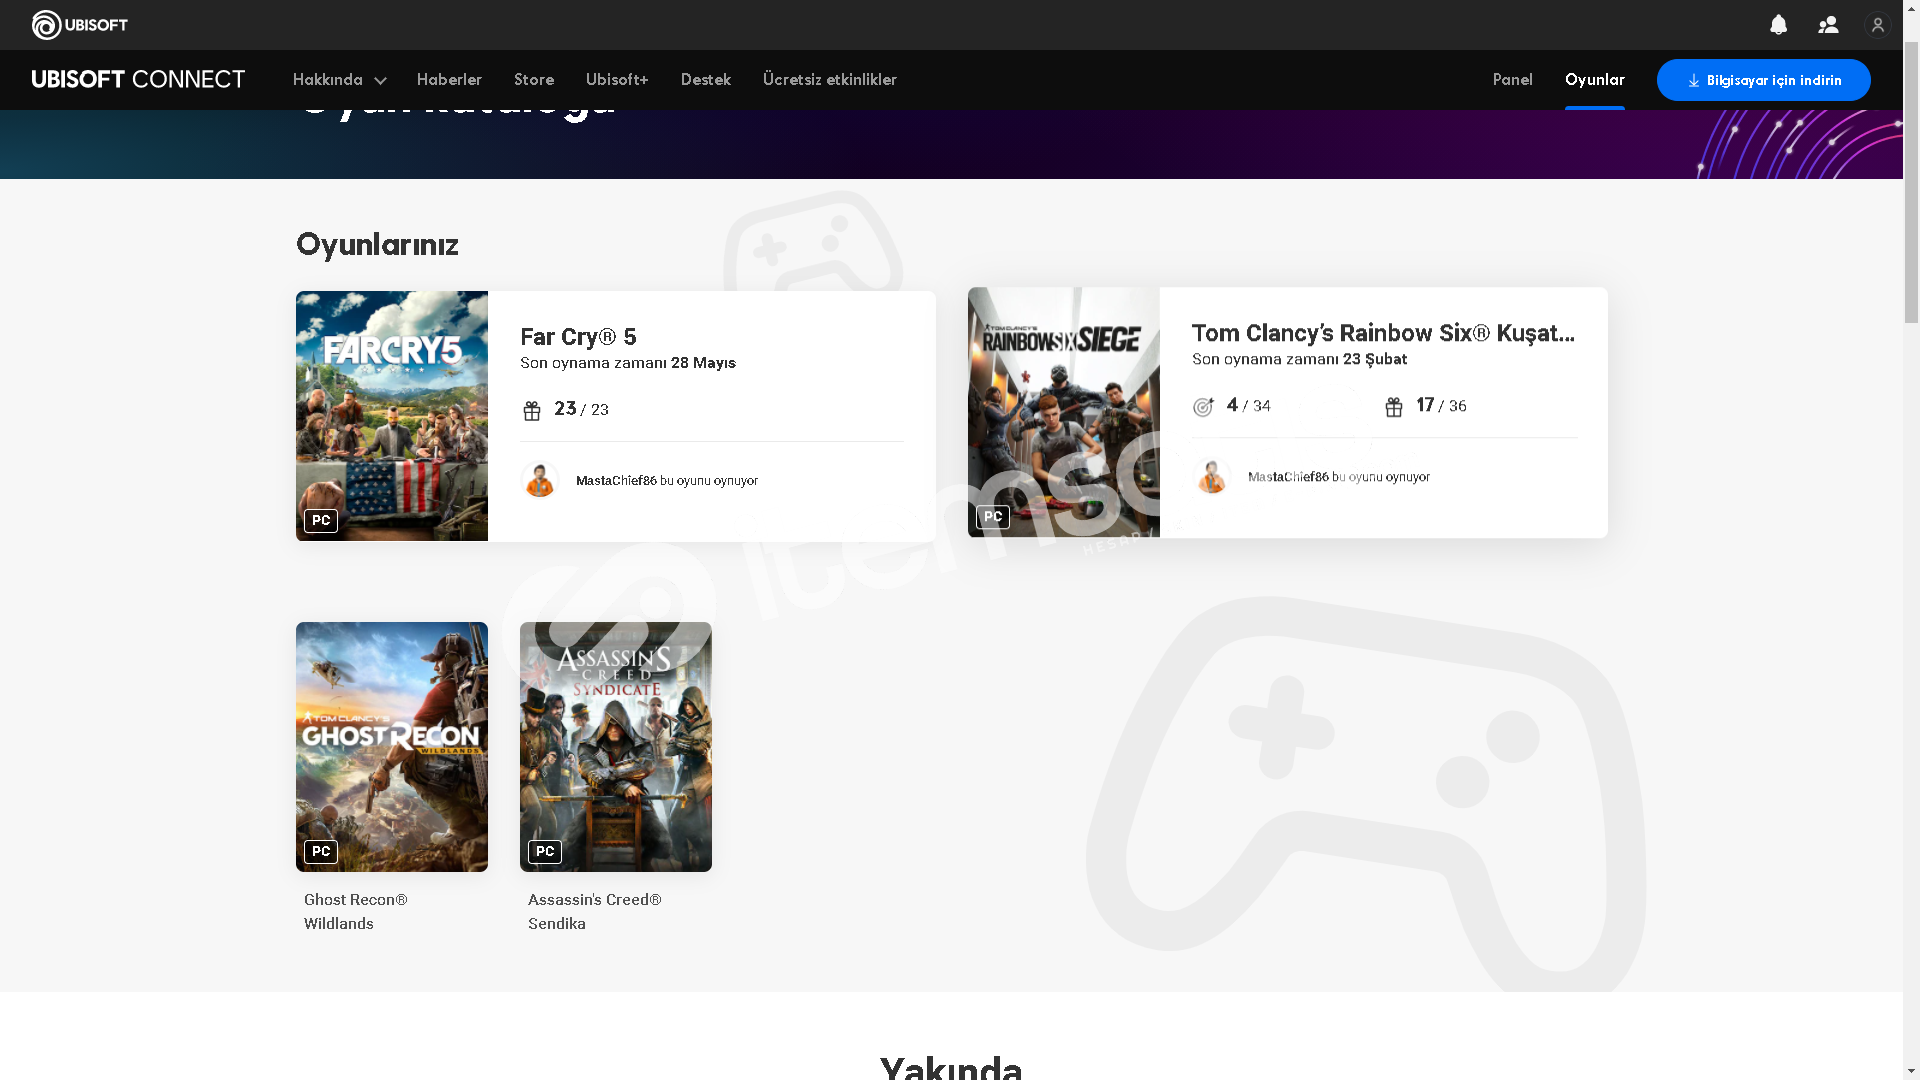Screen dimensions: 1920x1080
Task: Select the Oyunlar tab
Action: [x=1595, y=80]
